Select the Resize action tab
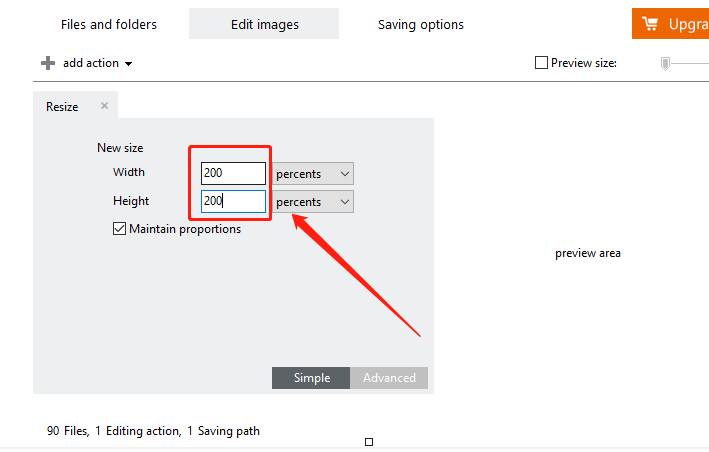This screenshot has height=452, width=709. [62, 107]
